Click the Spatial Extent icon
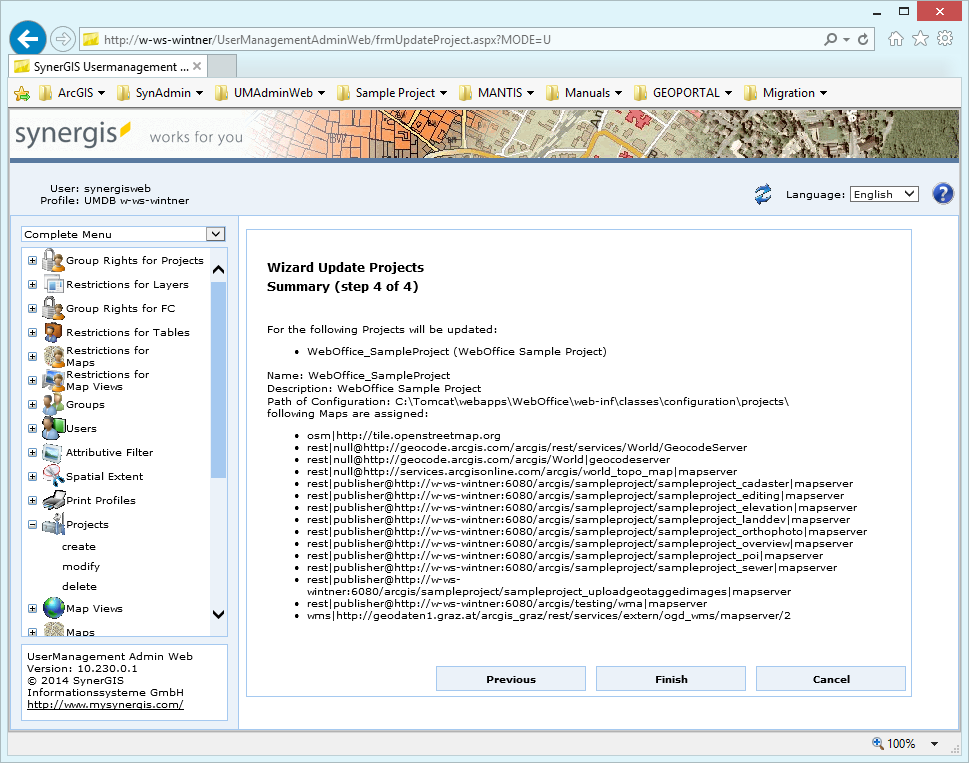969x763 pixels. coord(53,476)
